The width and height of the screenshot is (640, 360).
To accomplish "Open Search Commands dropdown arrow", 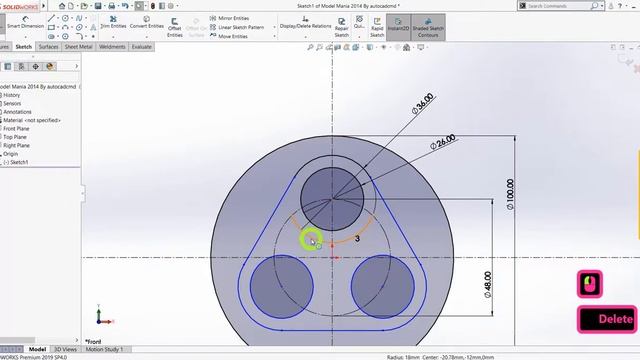I will 602,6.
